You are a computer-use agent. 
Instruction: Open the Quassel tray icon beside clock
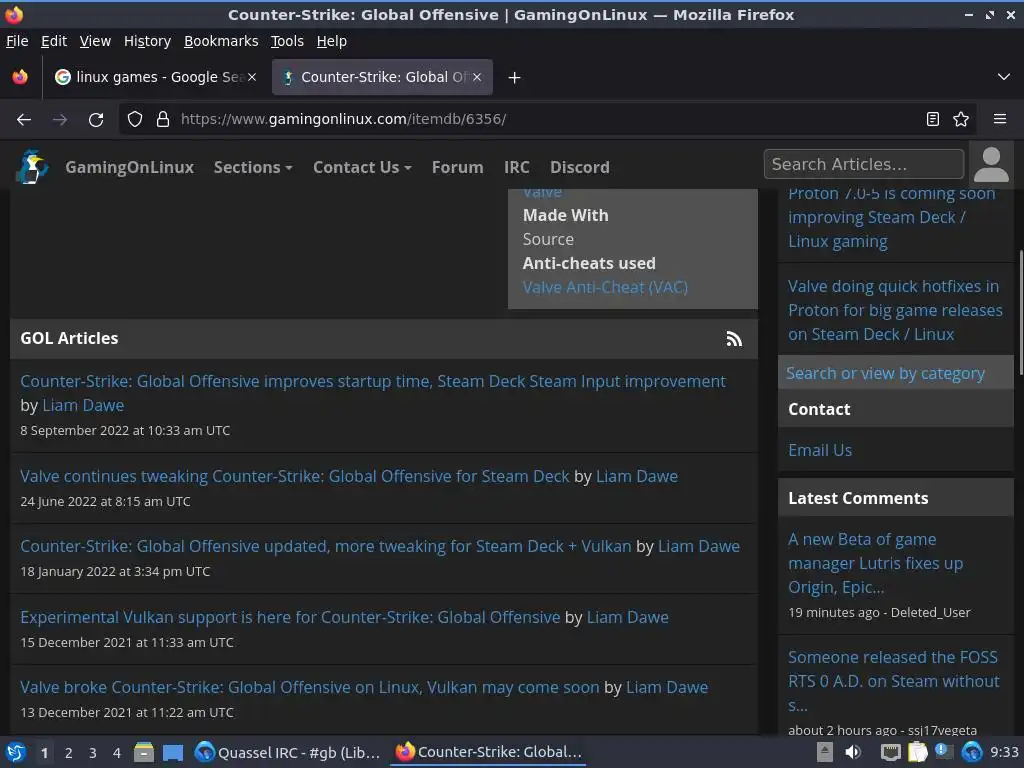point(972,752)
